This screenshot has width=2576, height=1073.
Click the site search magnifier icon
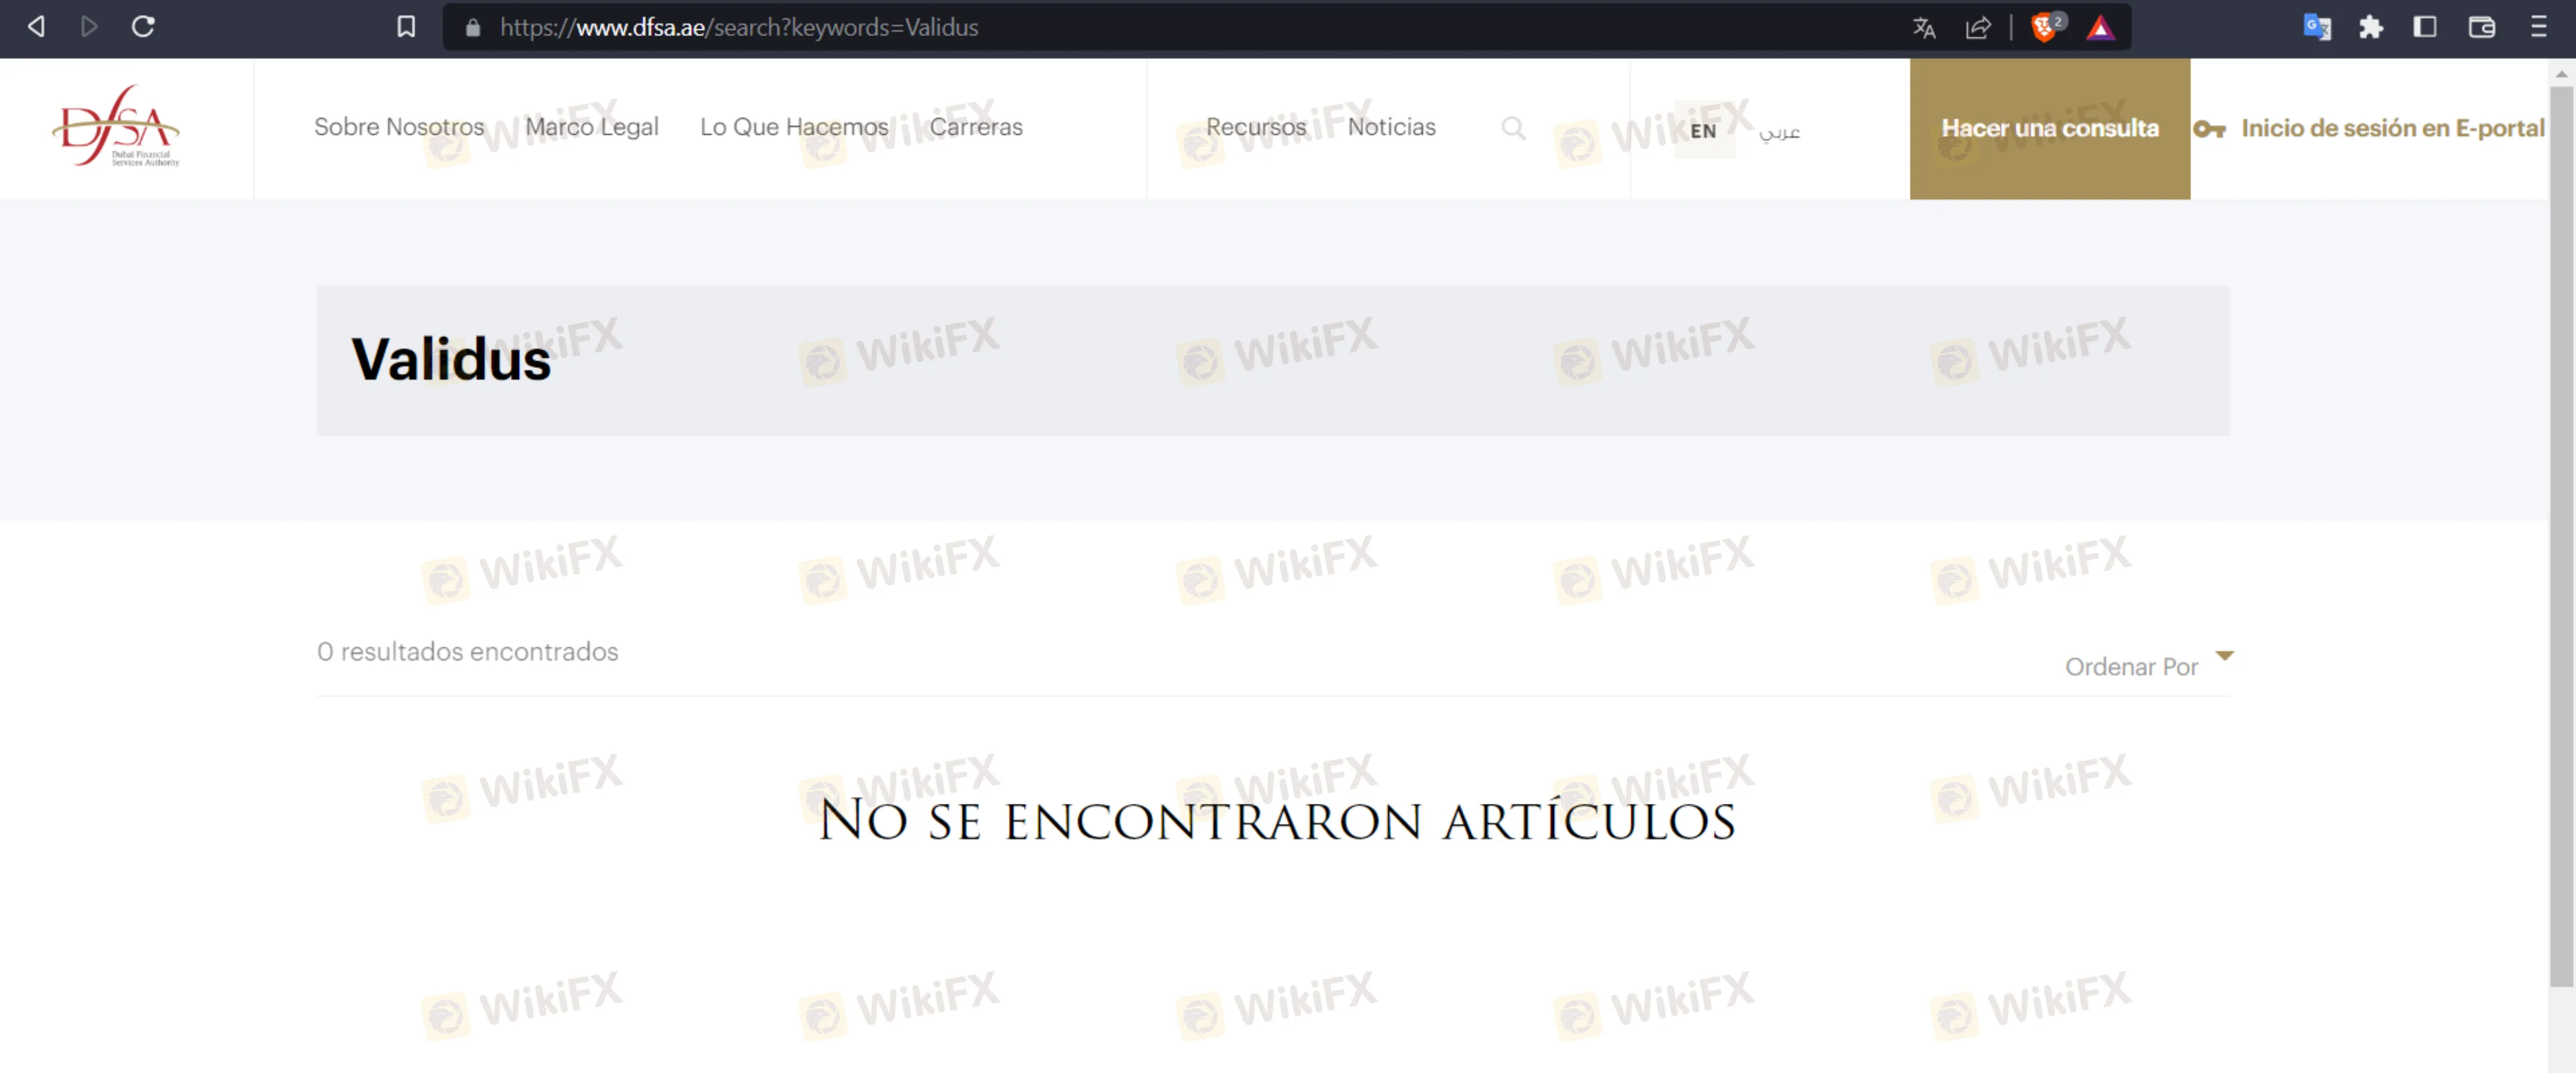coord(1513,128)
